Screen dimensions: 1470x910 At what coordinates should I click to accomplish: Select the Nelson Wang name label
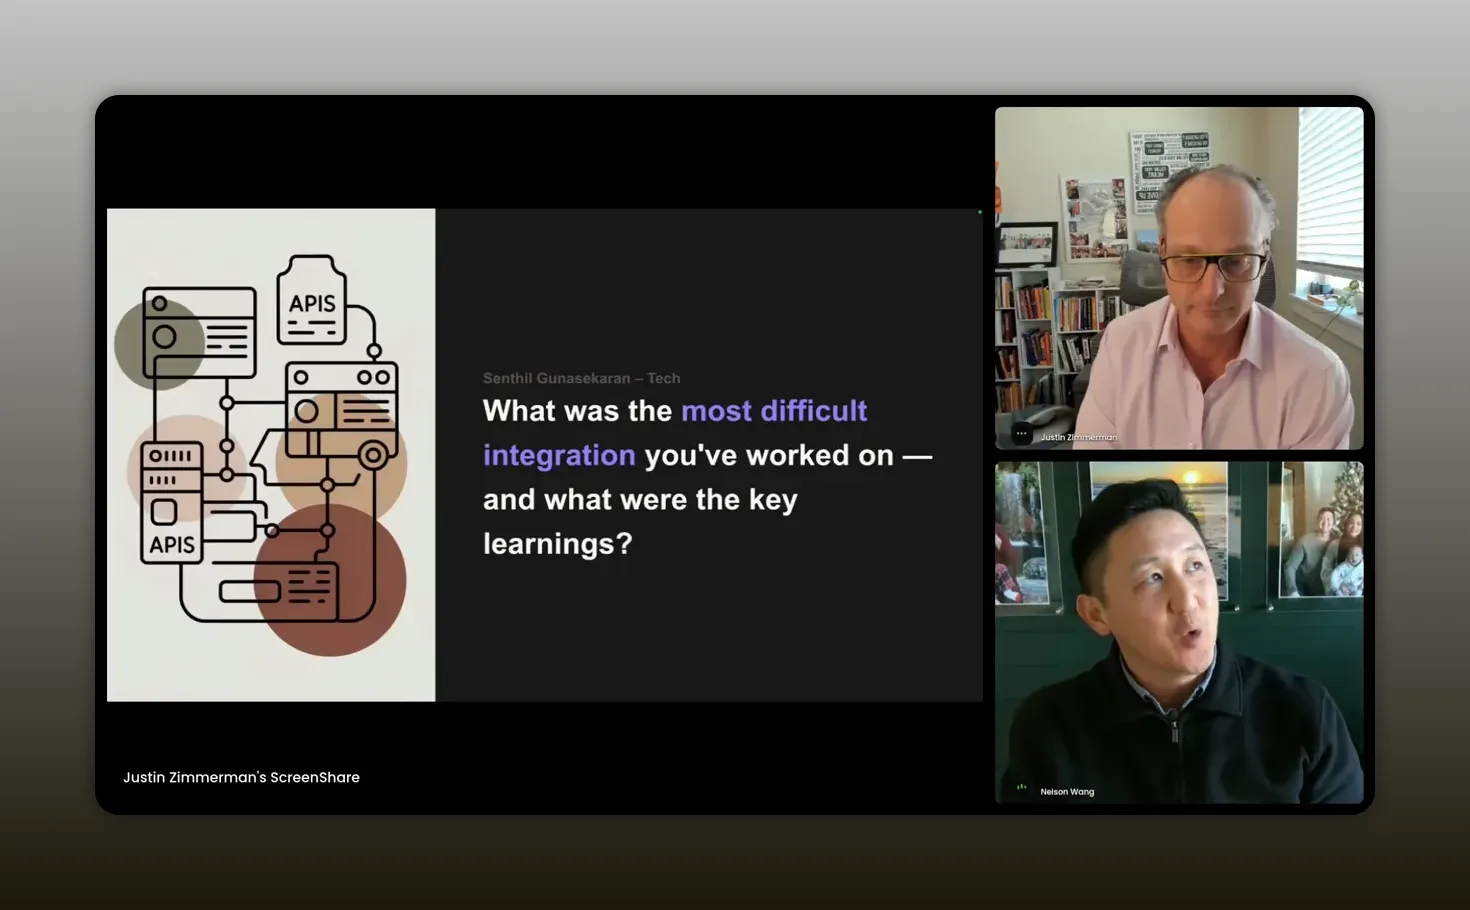click(x=1067, y=792)
